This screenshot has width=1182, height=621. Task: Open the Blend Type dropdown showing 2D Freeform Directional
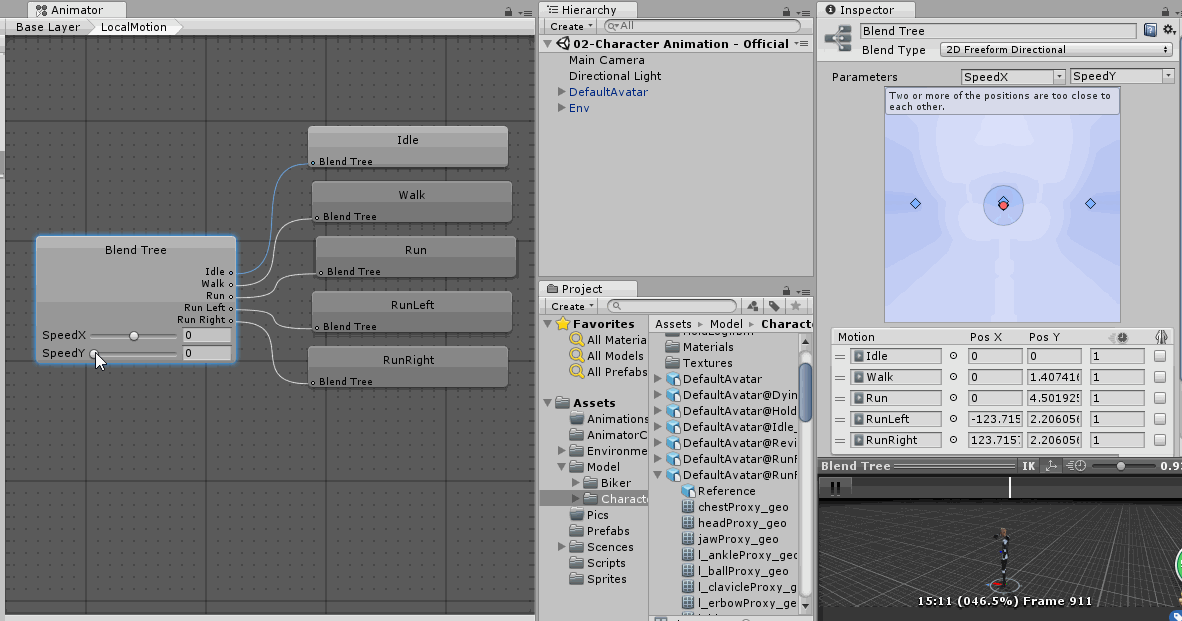[x=1055, y=49]
